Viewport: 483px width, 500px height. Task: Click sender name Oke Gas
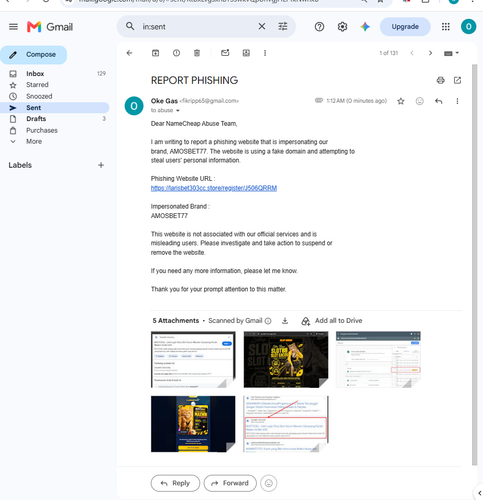pos(164,101)
